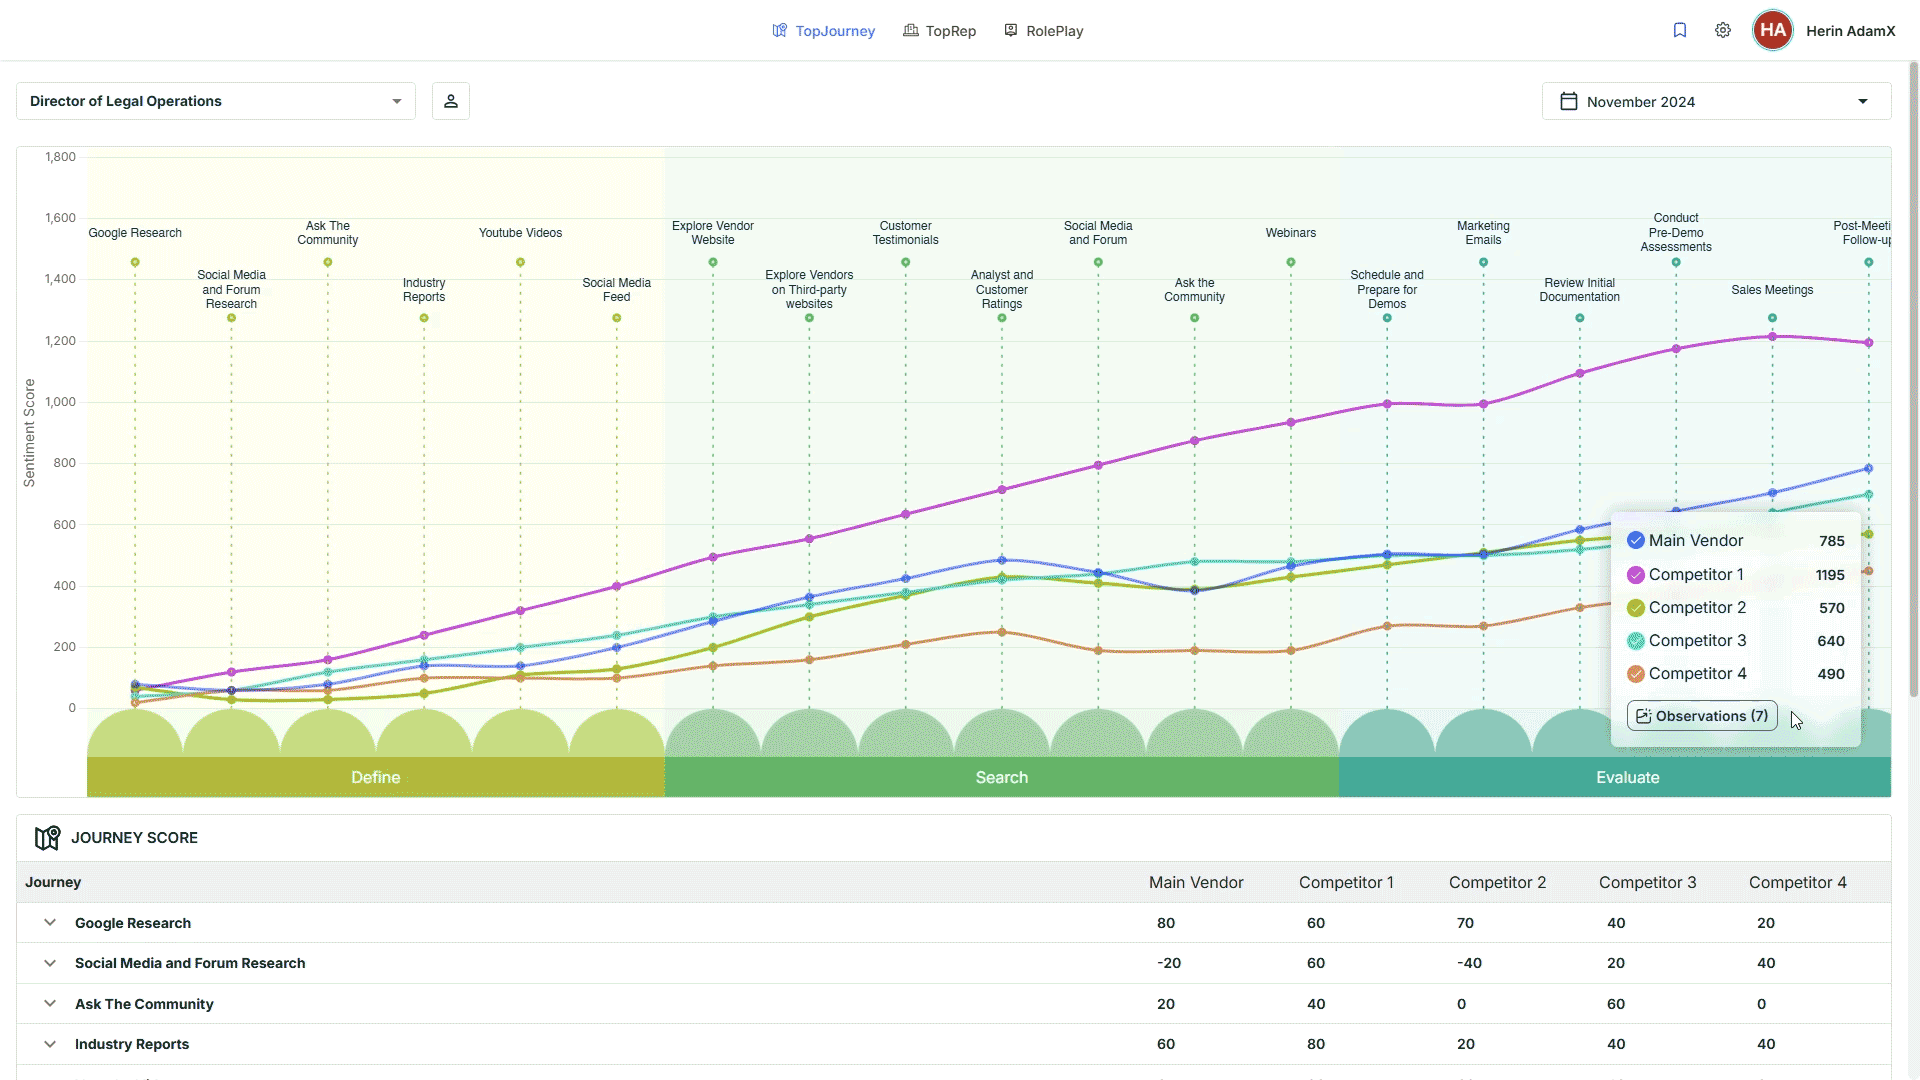Viewport: 1920px width, 1080px height.
Task: Open settings gear icon
Action: (x=1723, y=30)
